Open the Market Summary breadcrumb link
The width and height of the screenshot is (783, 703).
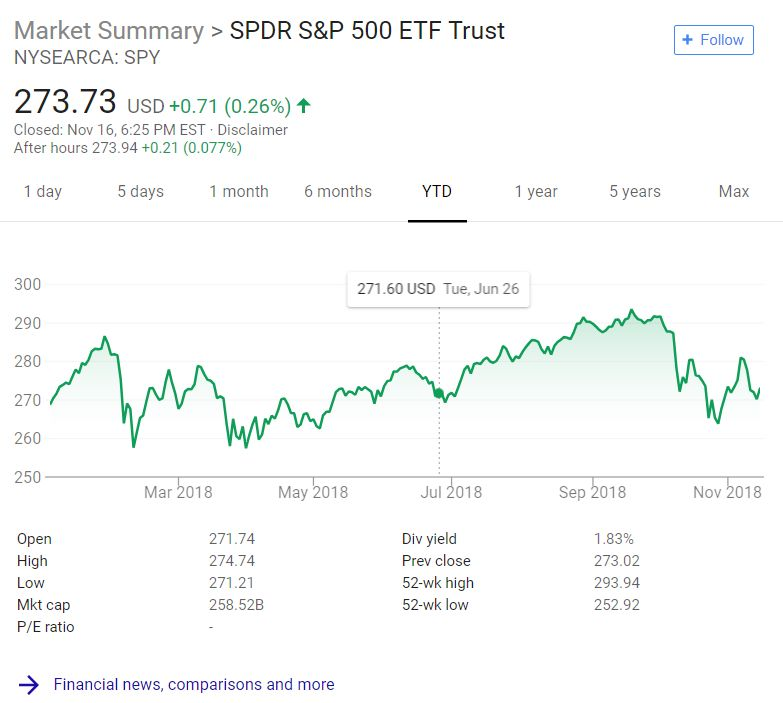coord(109,30)
